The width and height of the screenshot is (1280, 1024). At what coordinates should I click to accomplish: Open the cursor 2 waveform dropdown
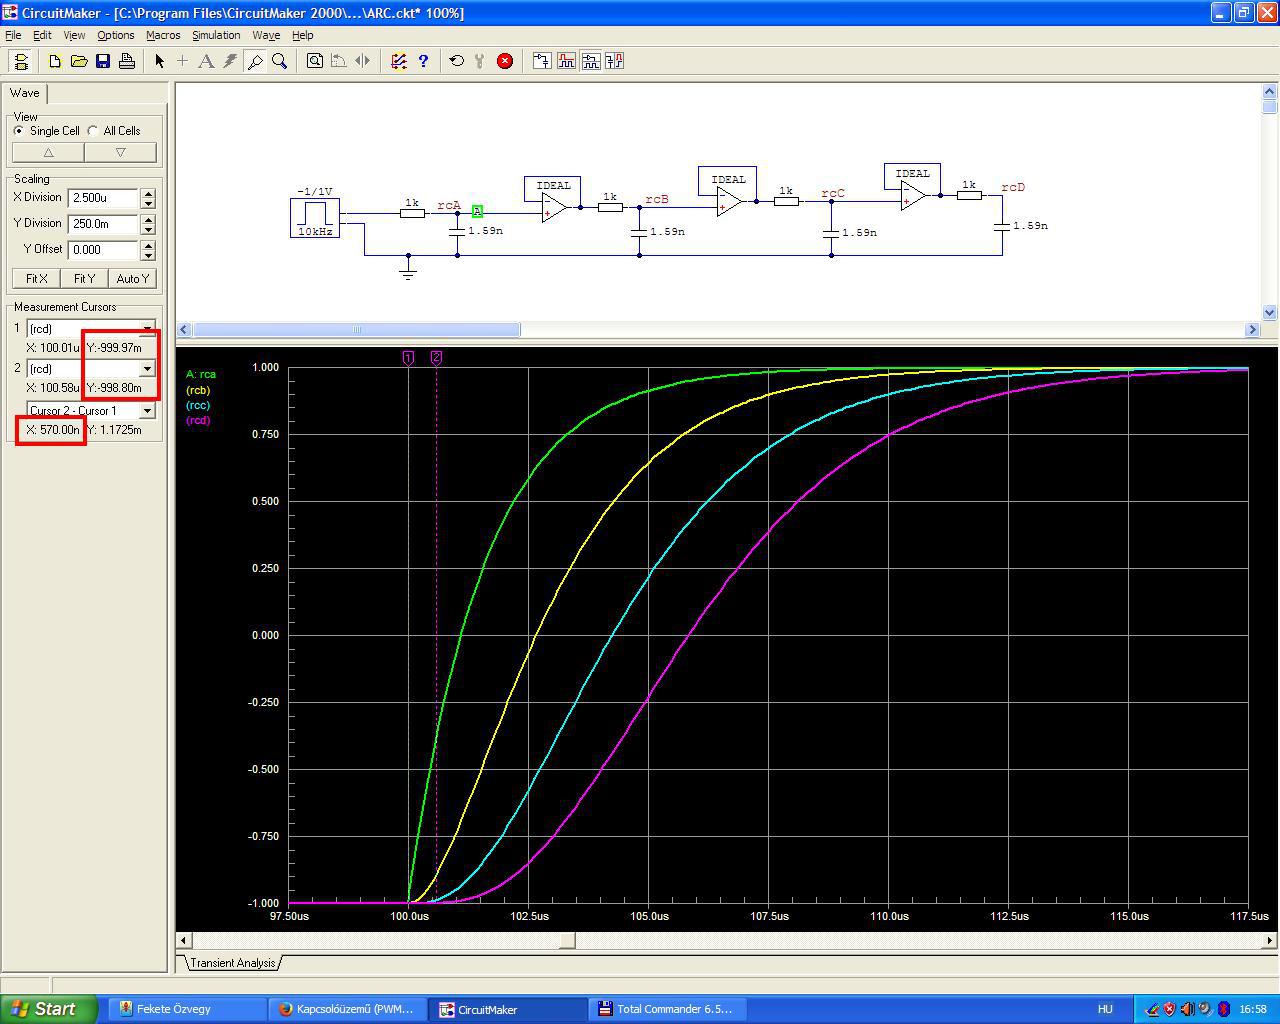coord(147,369)
